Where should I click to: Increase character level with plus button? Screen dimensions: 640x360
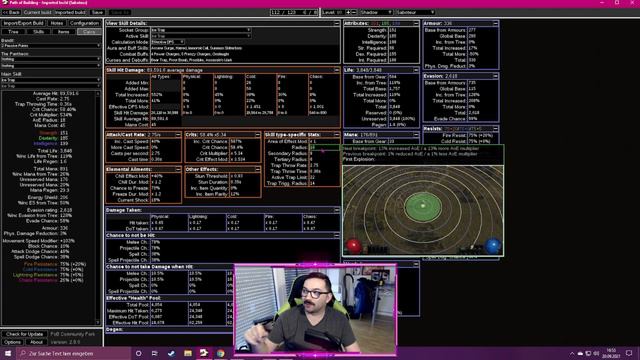click(x=348, y=12)
